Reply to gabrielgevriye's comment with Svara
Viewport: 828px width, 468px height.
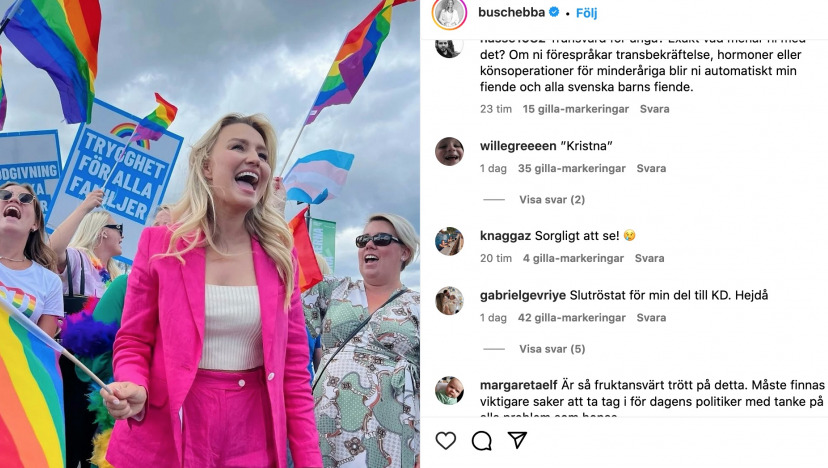coord(651,318)
